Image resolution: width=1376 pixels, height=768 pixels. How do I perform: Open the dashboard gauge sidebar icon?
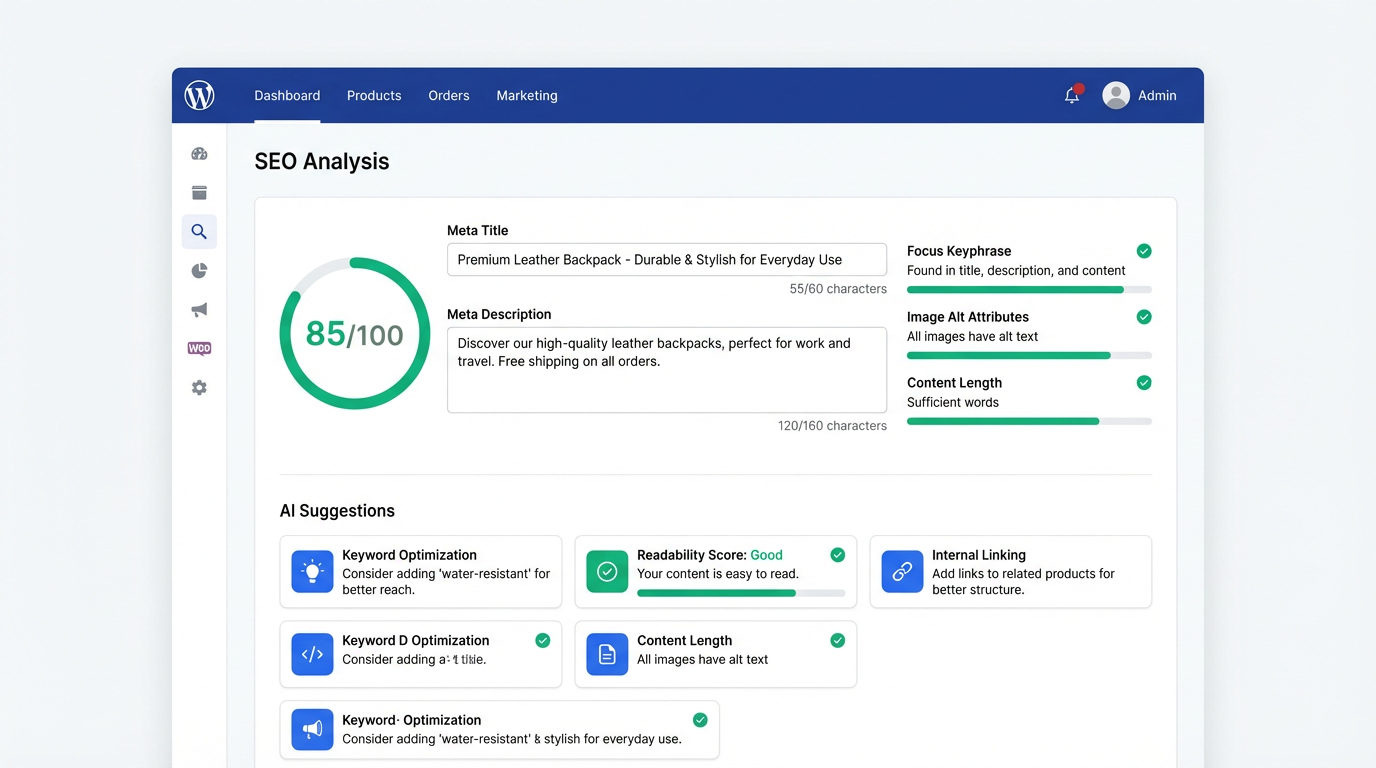tap(199, 154)
